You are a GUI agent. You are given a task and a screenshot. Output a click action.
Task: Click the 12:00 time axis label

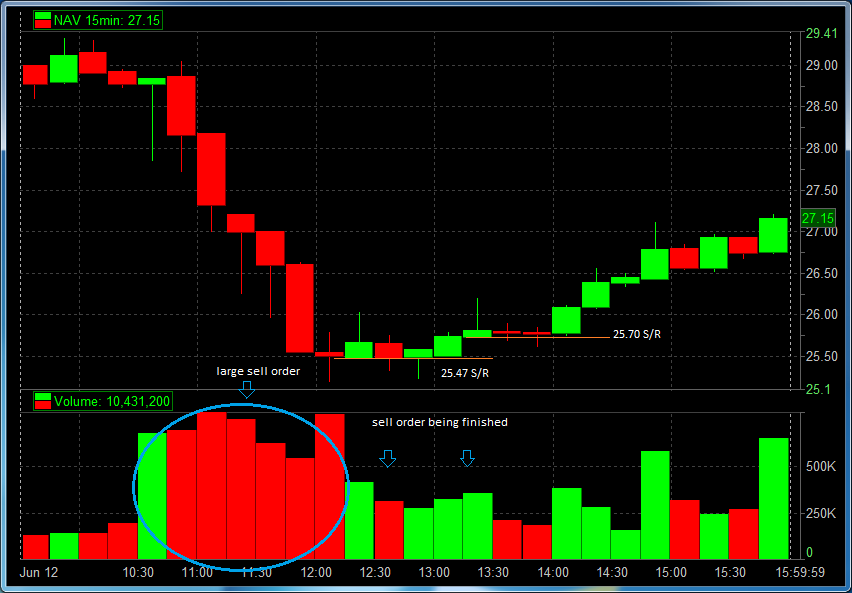tap(316, 573)
